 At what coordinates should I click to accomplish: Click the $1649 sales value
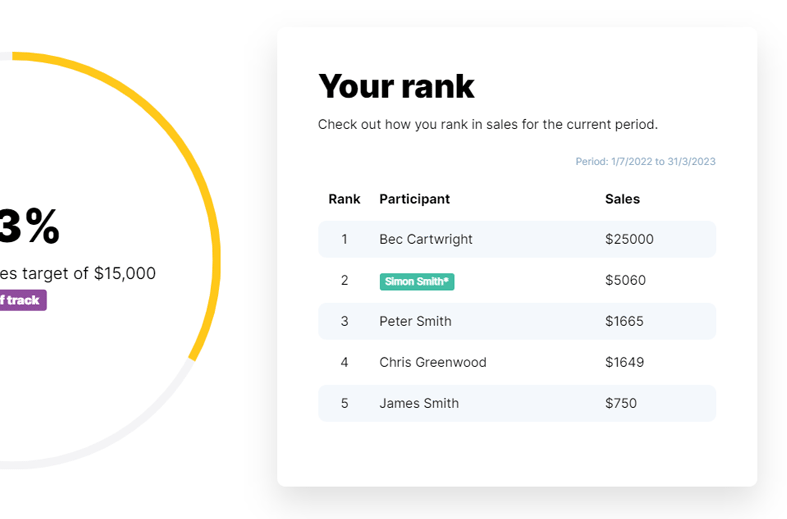[624, 362]
